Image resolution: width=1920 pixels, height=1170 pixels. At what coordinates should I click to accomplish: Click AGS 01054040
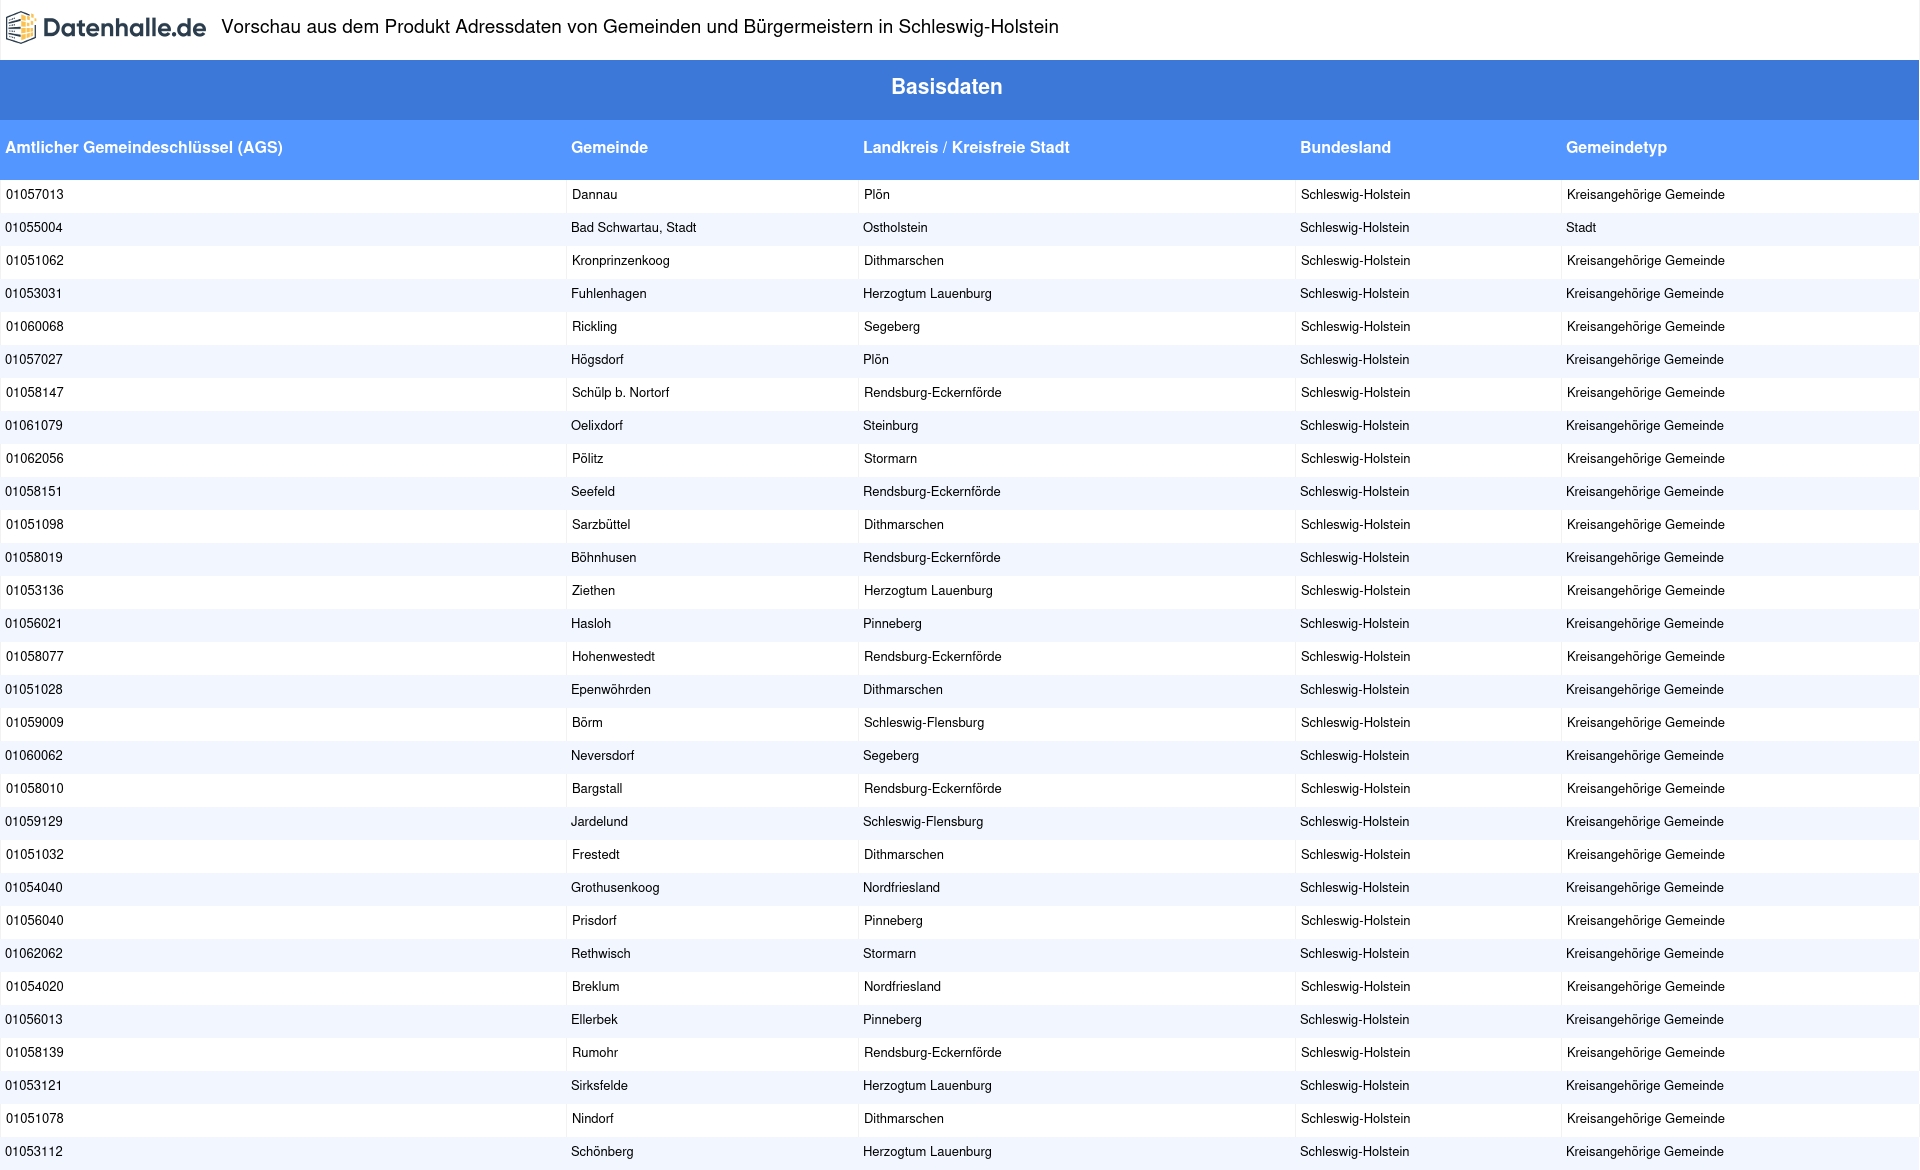pos(34,888)
